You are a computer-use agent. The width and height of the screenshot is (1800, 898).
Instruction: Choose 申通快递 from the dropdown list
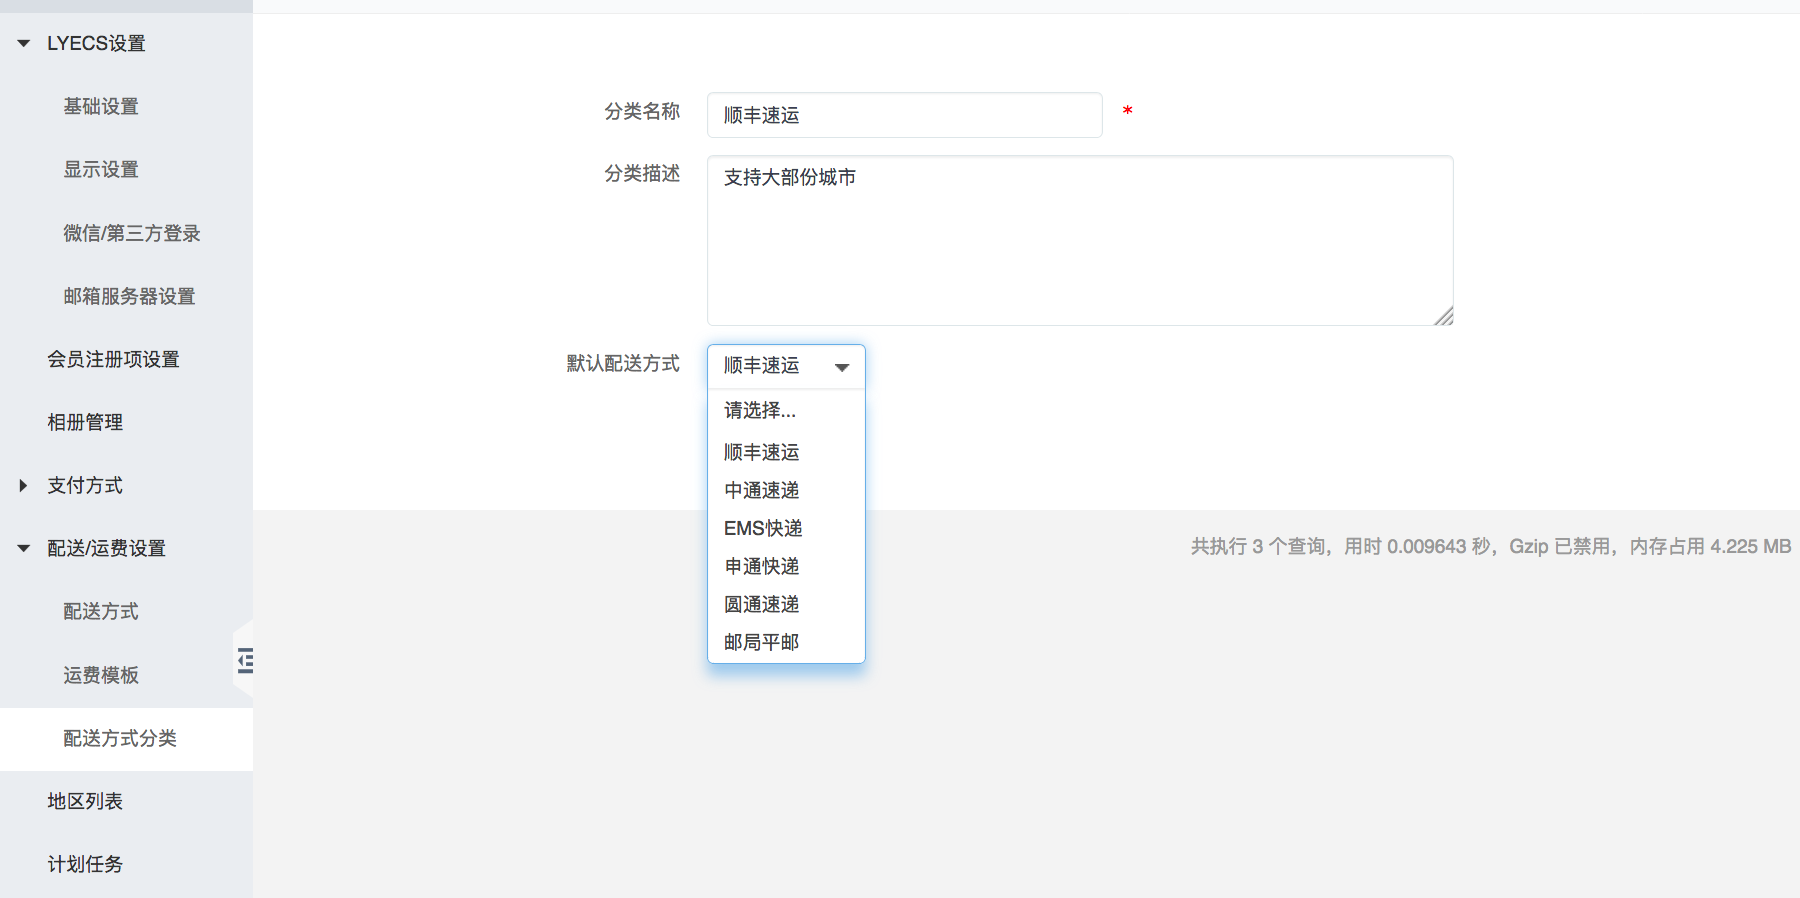[x=786, y=566]
